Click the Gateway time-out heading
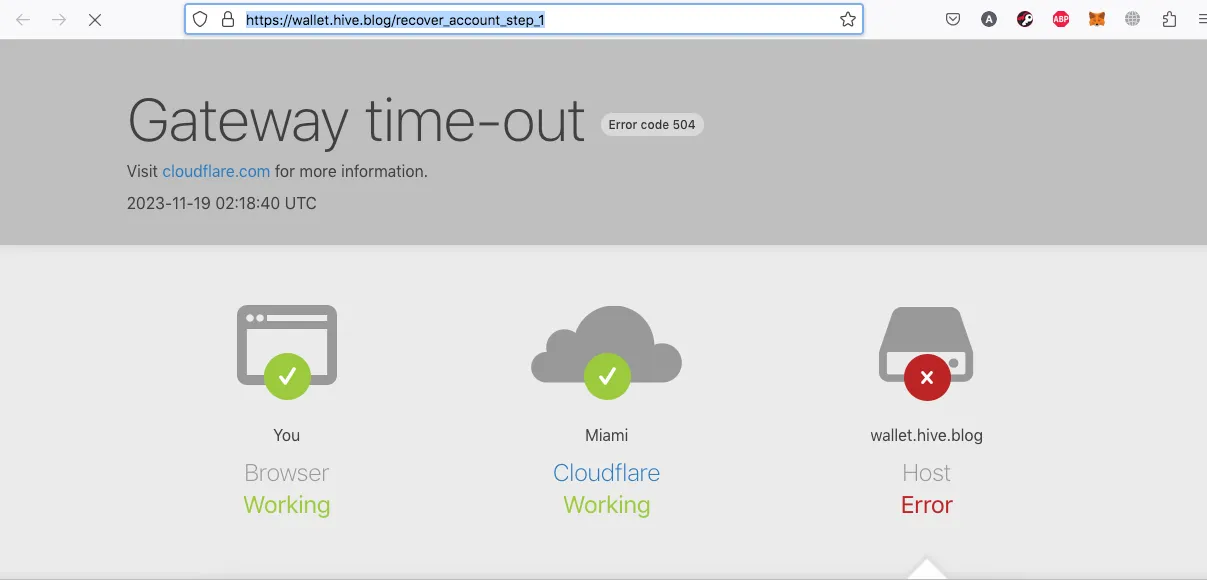The image size is (1207, 580). coord(356,121)
